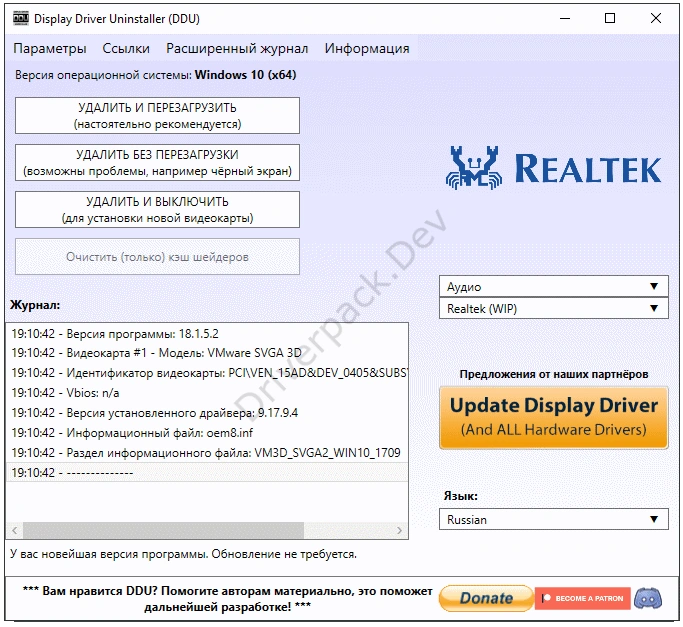Click УДАЛИТЬ БЕЗ ПЕРЕЗАГРУЗКИ button
The image size is (683, 627).
157,163
